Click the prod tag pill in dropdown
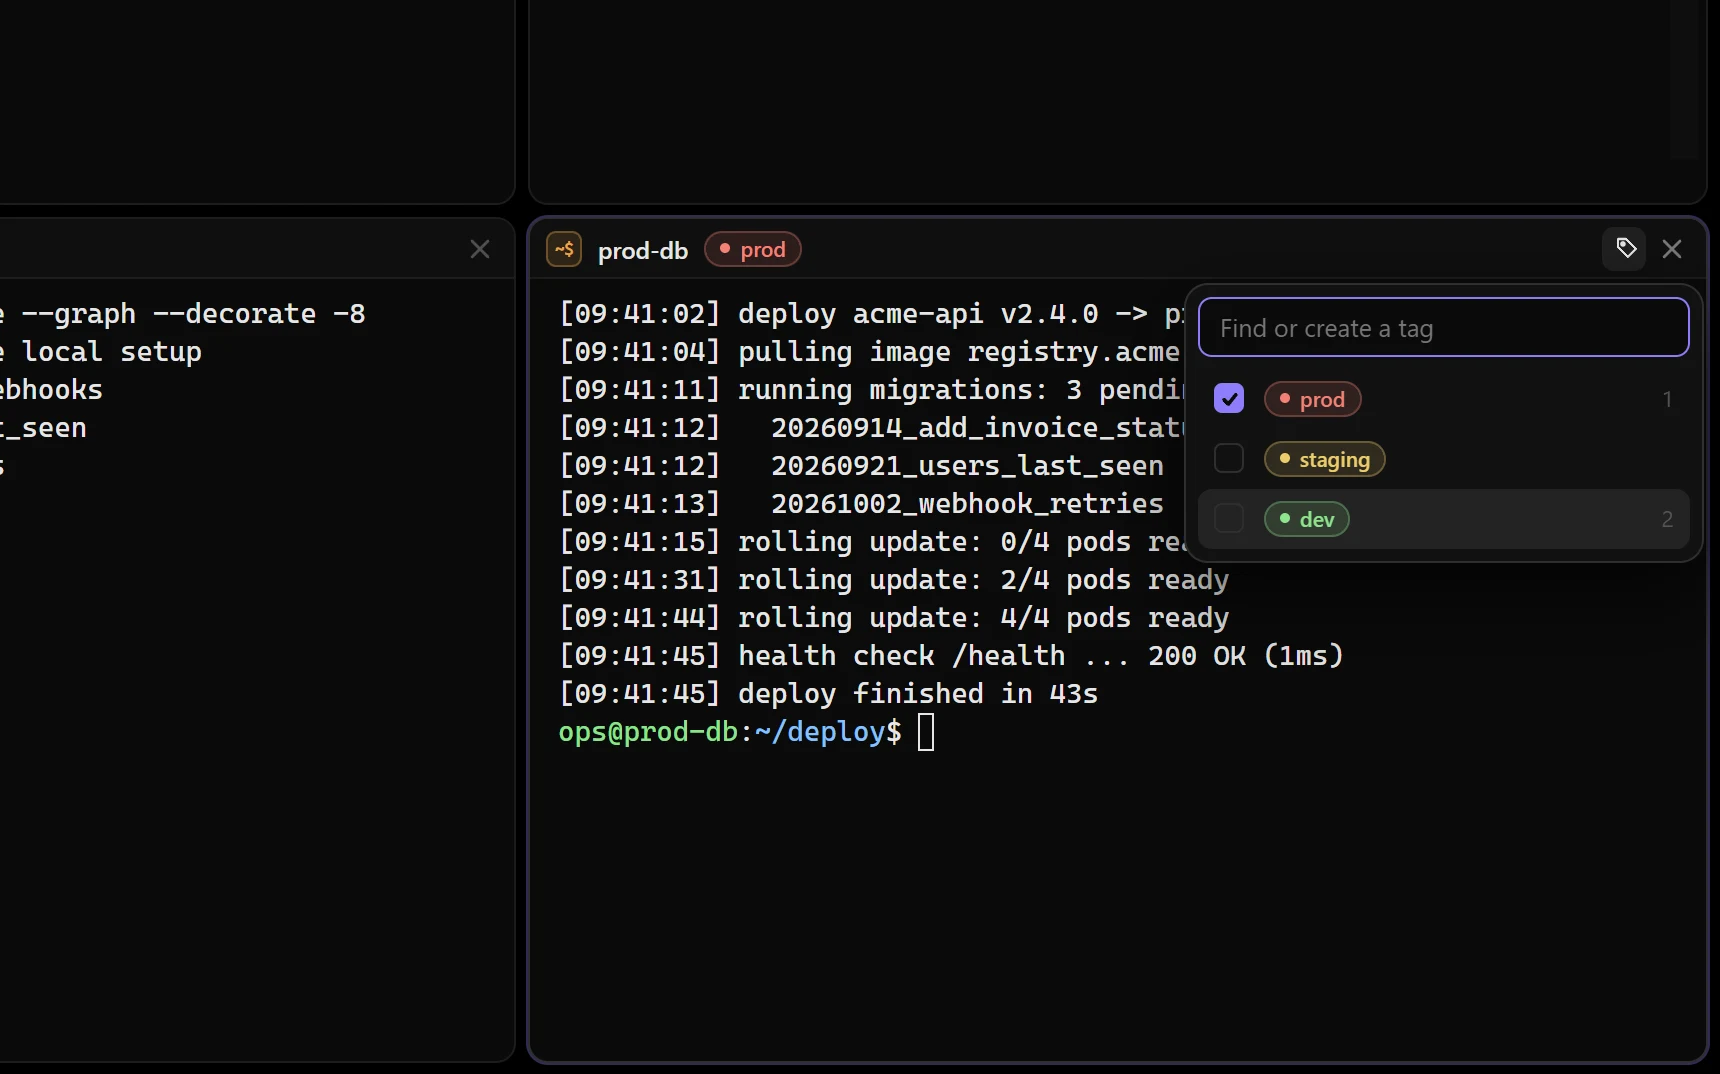Image resolution: width=1720 pixels, height=1074 pixels. (x=1312, y=399)
